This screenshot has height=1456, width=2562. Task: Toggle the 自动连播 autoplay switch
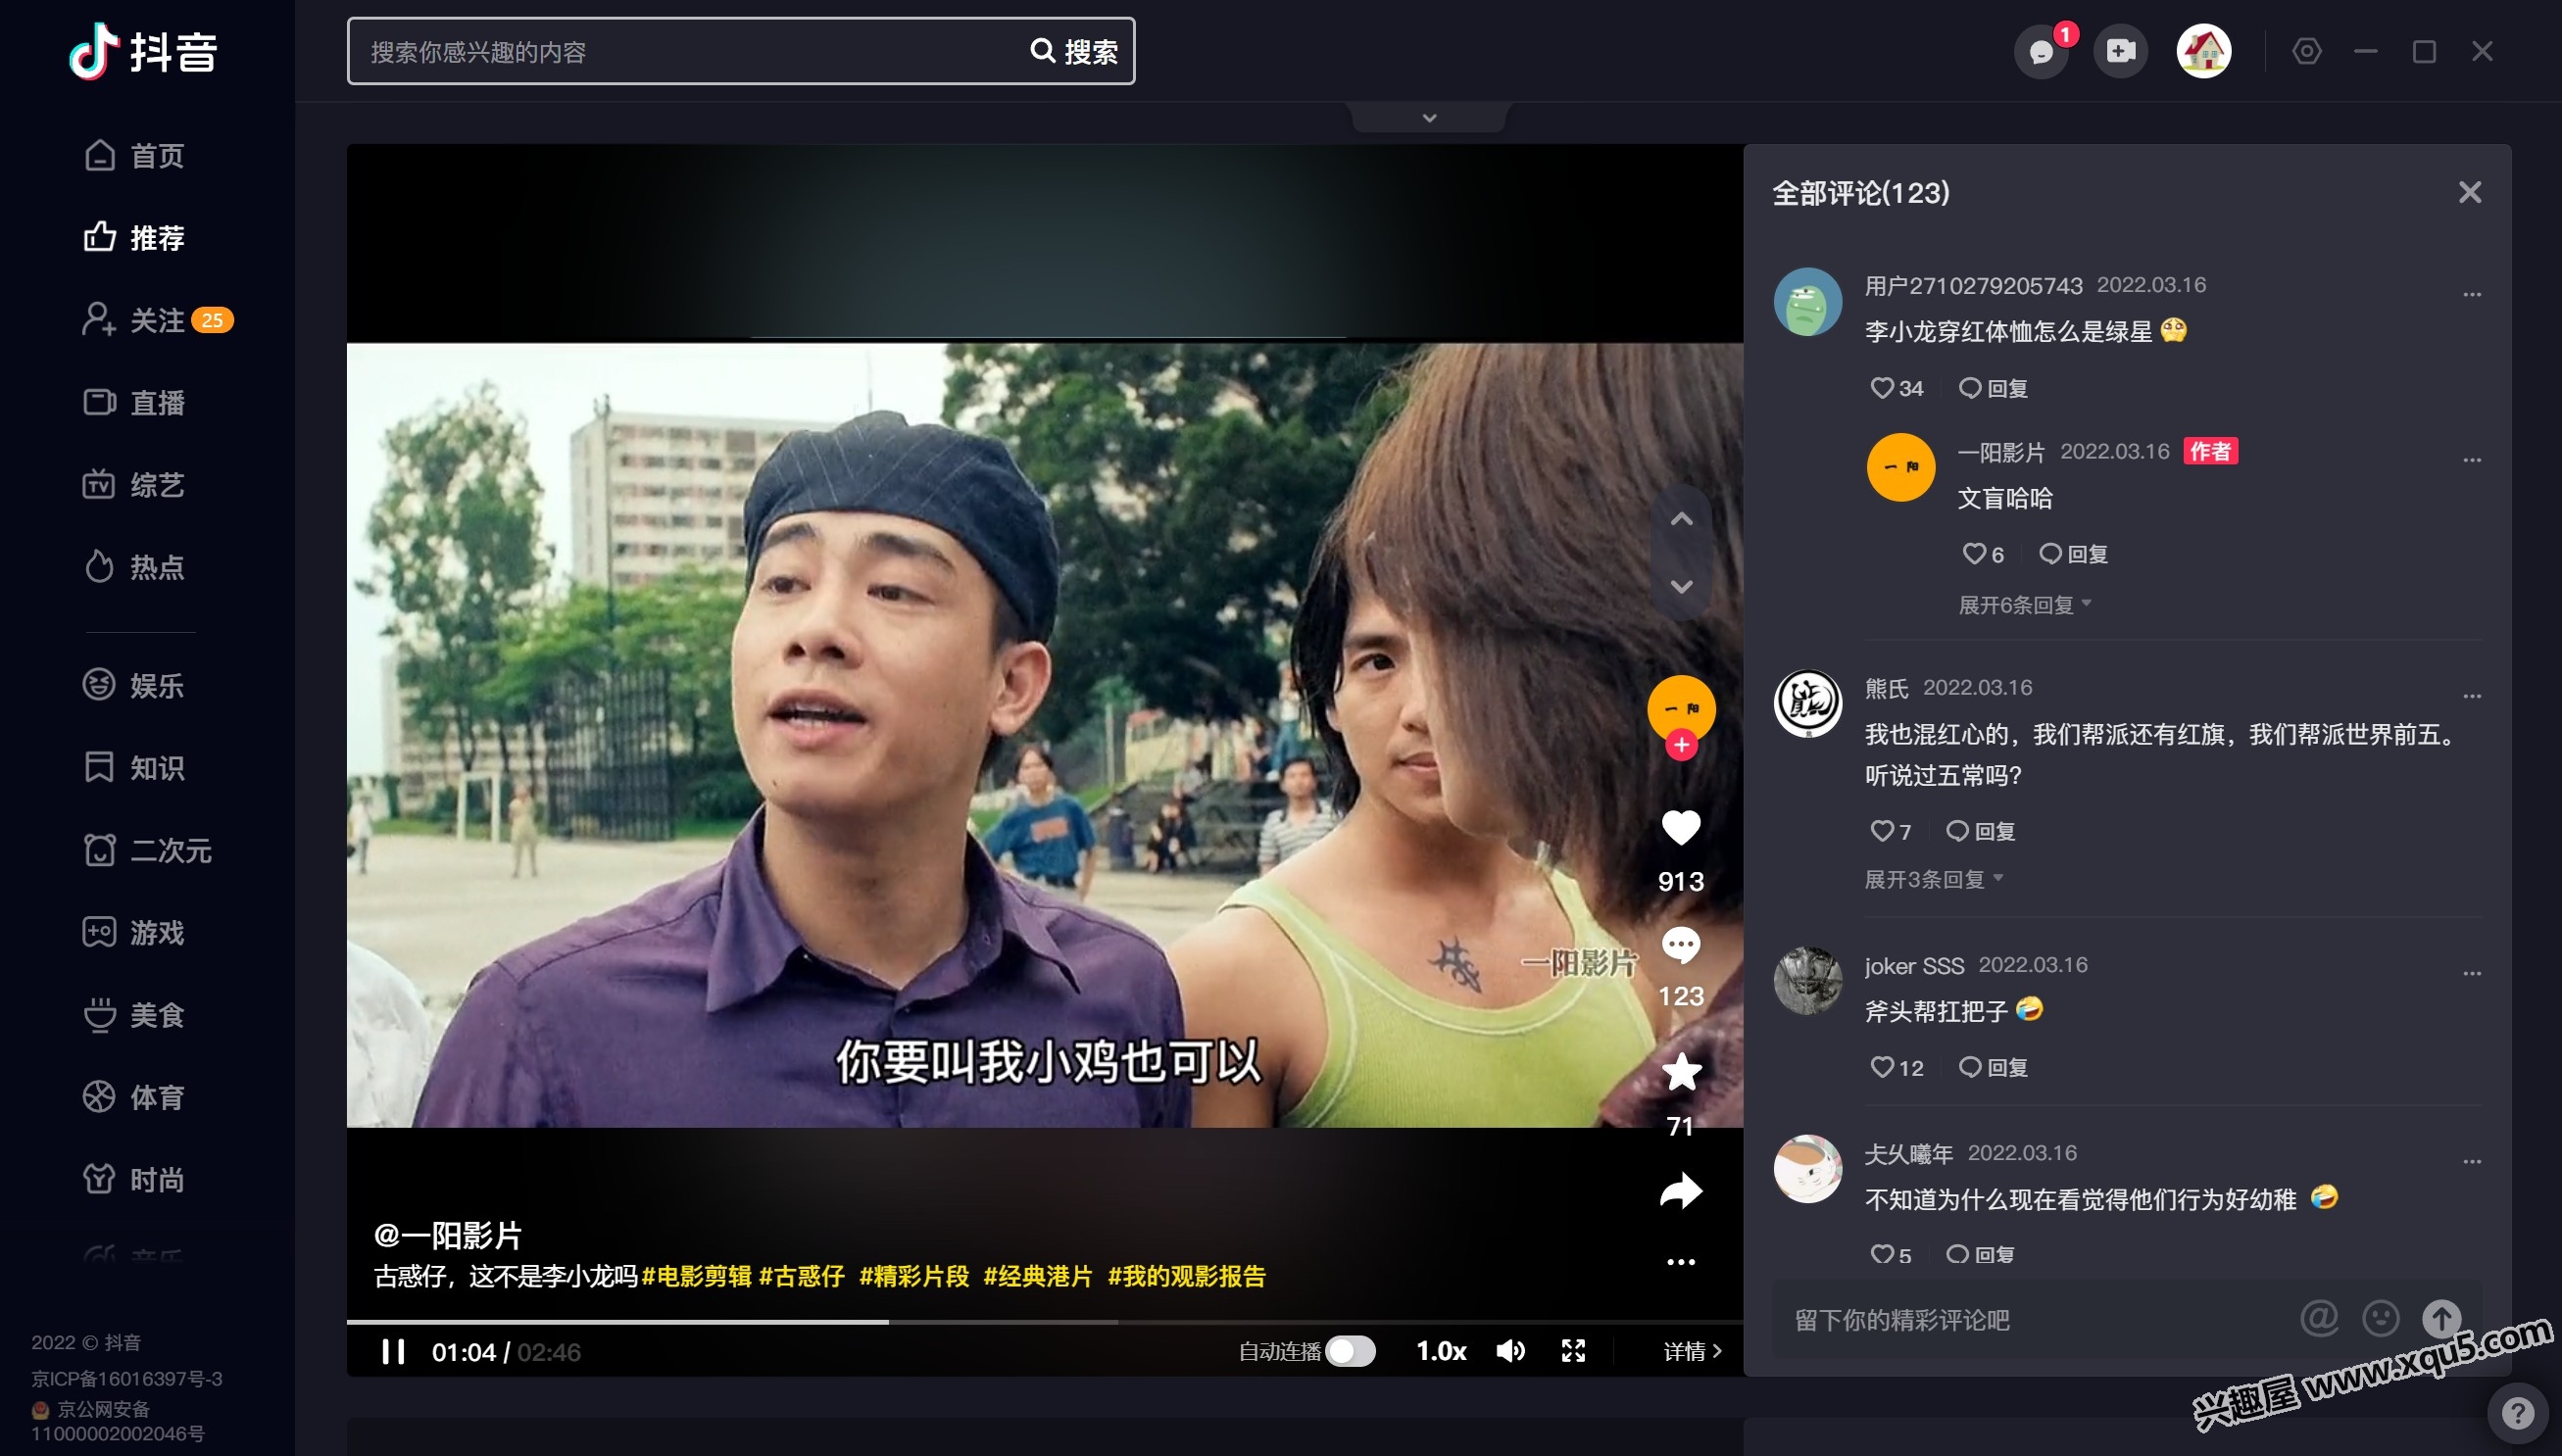1351,1352
